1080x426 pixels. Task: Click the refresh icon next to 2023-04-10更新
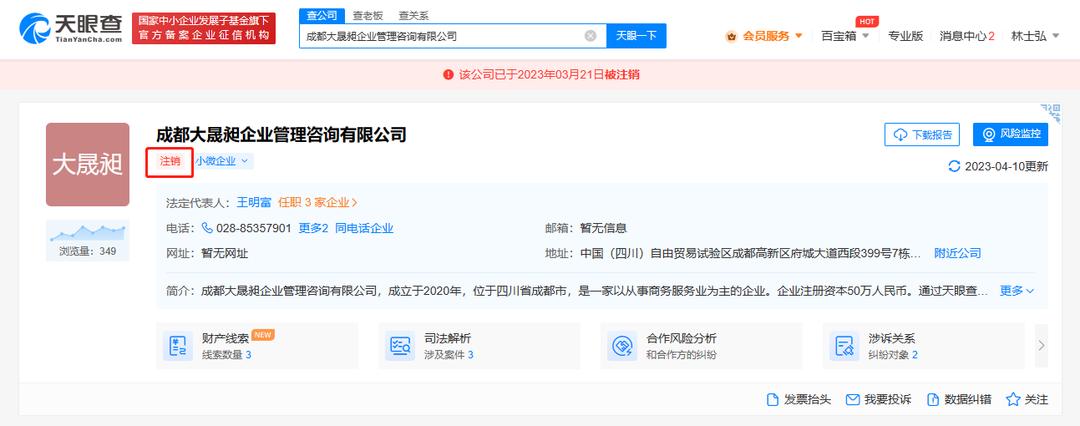954,166
